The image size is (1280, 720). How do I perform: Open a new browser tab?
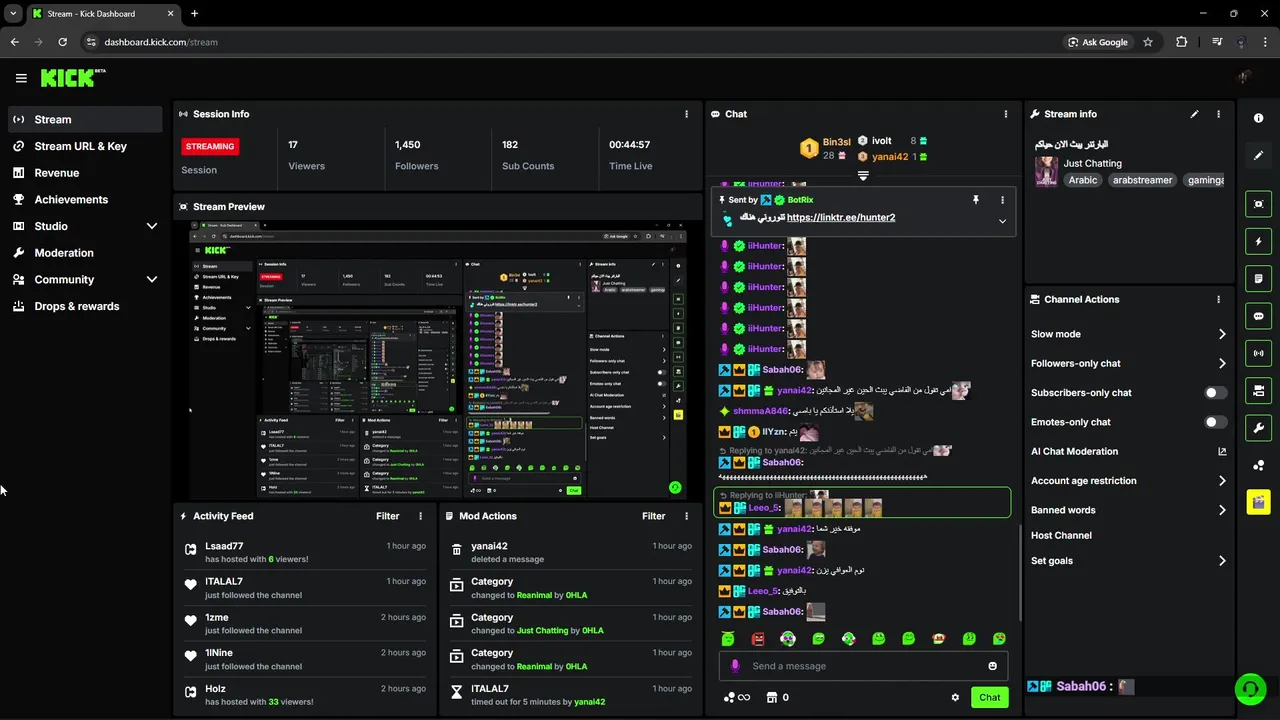click(194, 13)
